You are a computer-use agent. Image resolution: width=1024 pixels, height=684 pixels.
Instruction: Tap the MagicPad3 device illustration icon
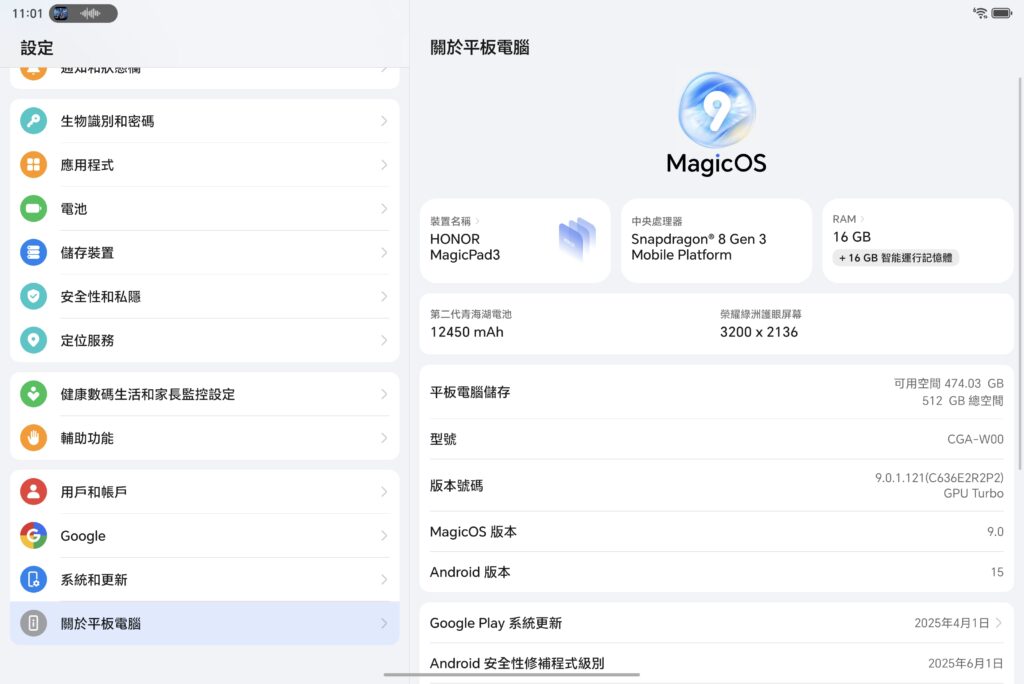pos(577,240)
